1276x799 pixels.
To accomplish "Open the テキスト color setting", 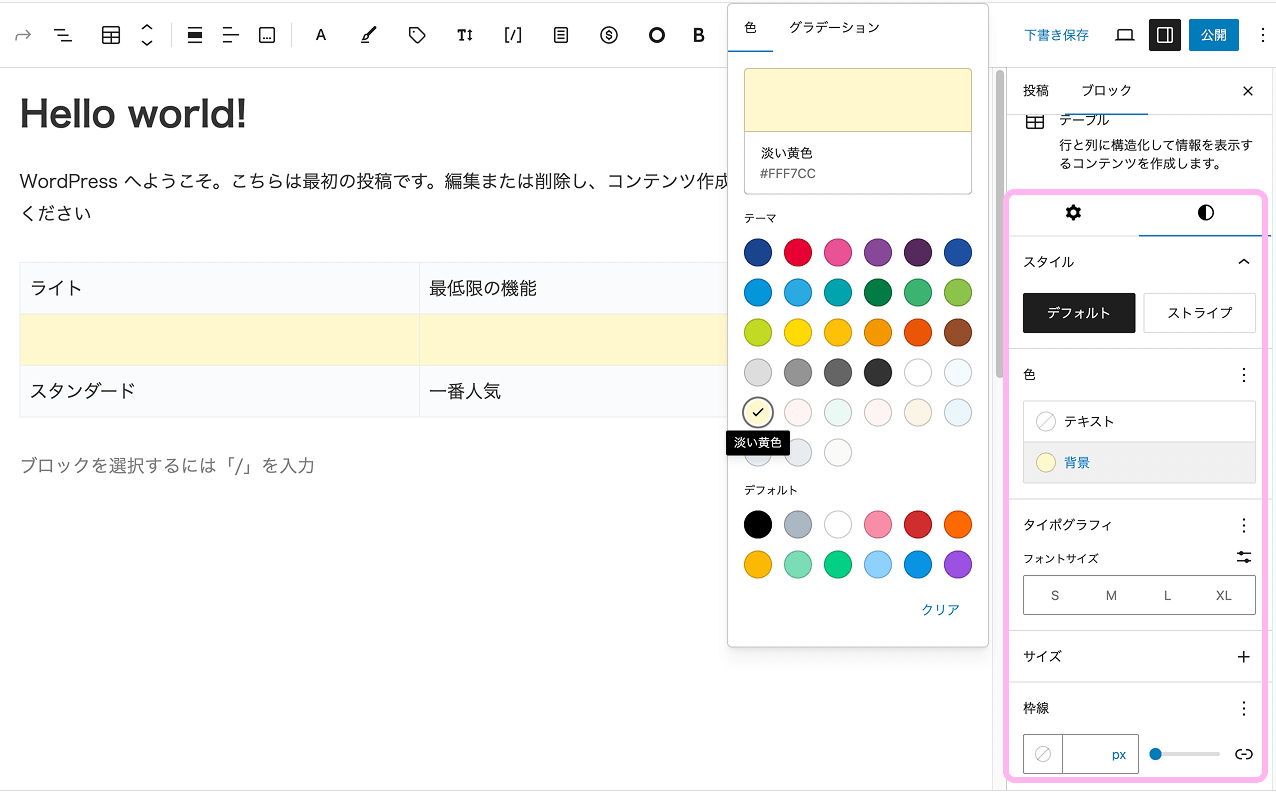I will pos(1139,422).
